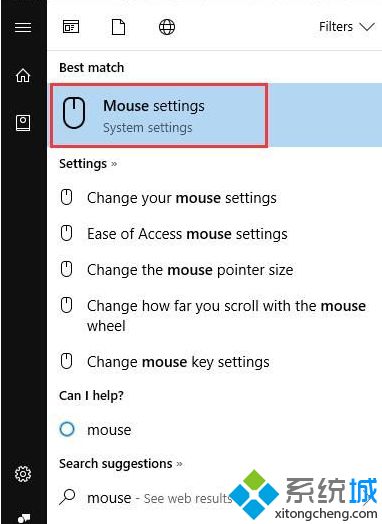Select Change your mouse settings

point(216,198)
